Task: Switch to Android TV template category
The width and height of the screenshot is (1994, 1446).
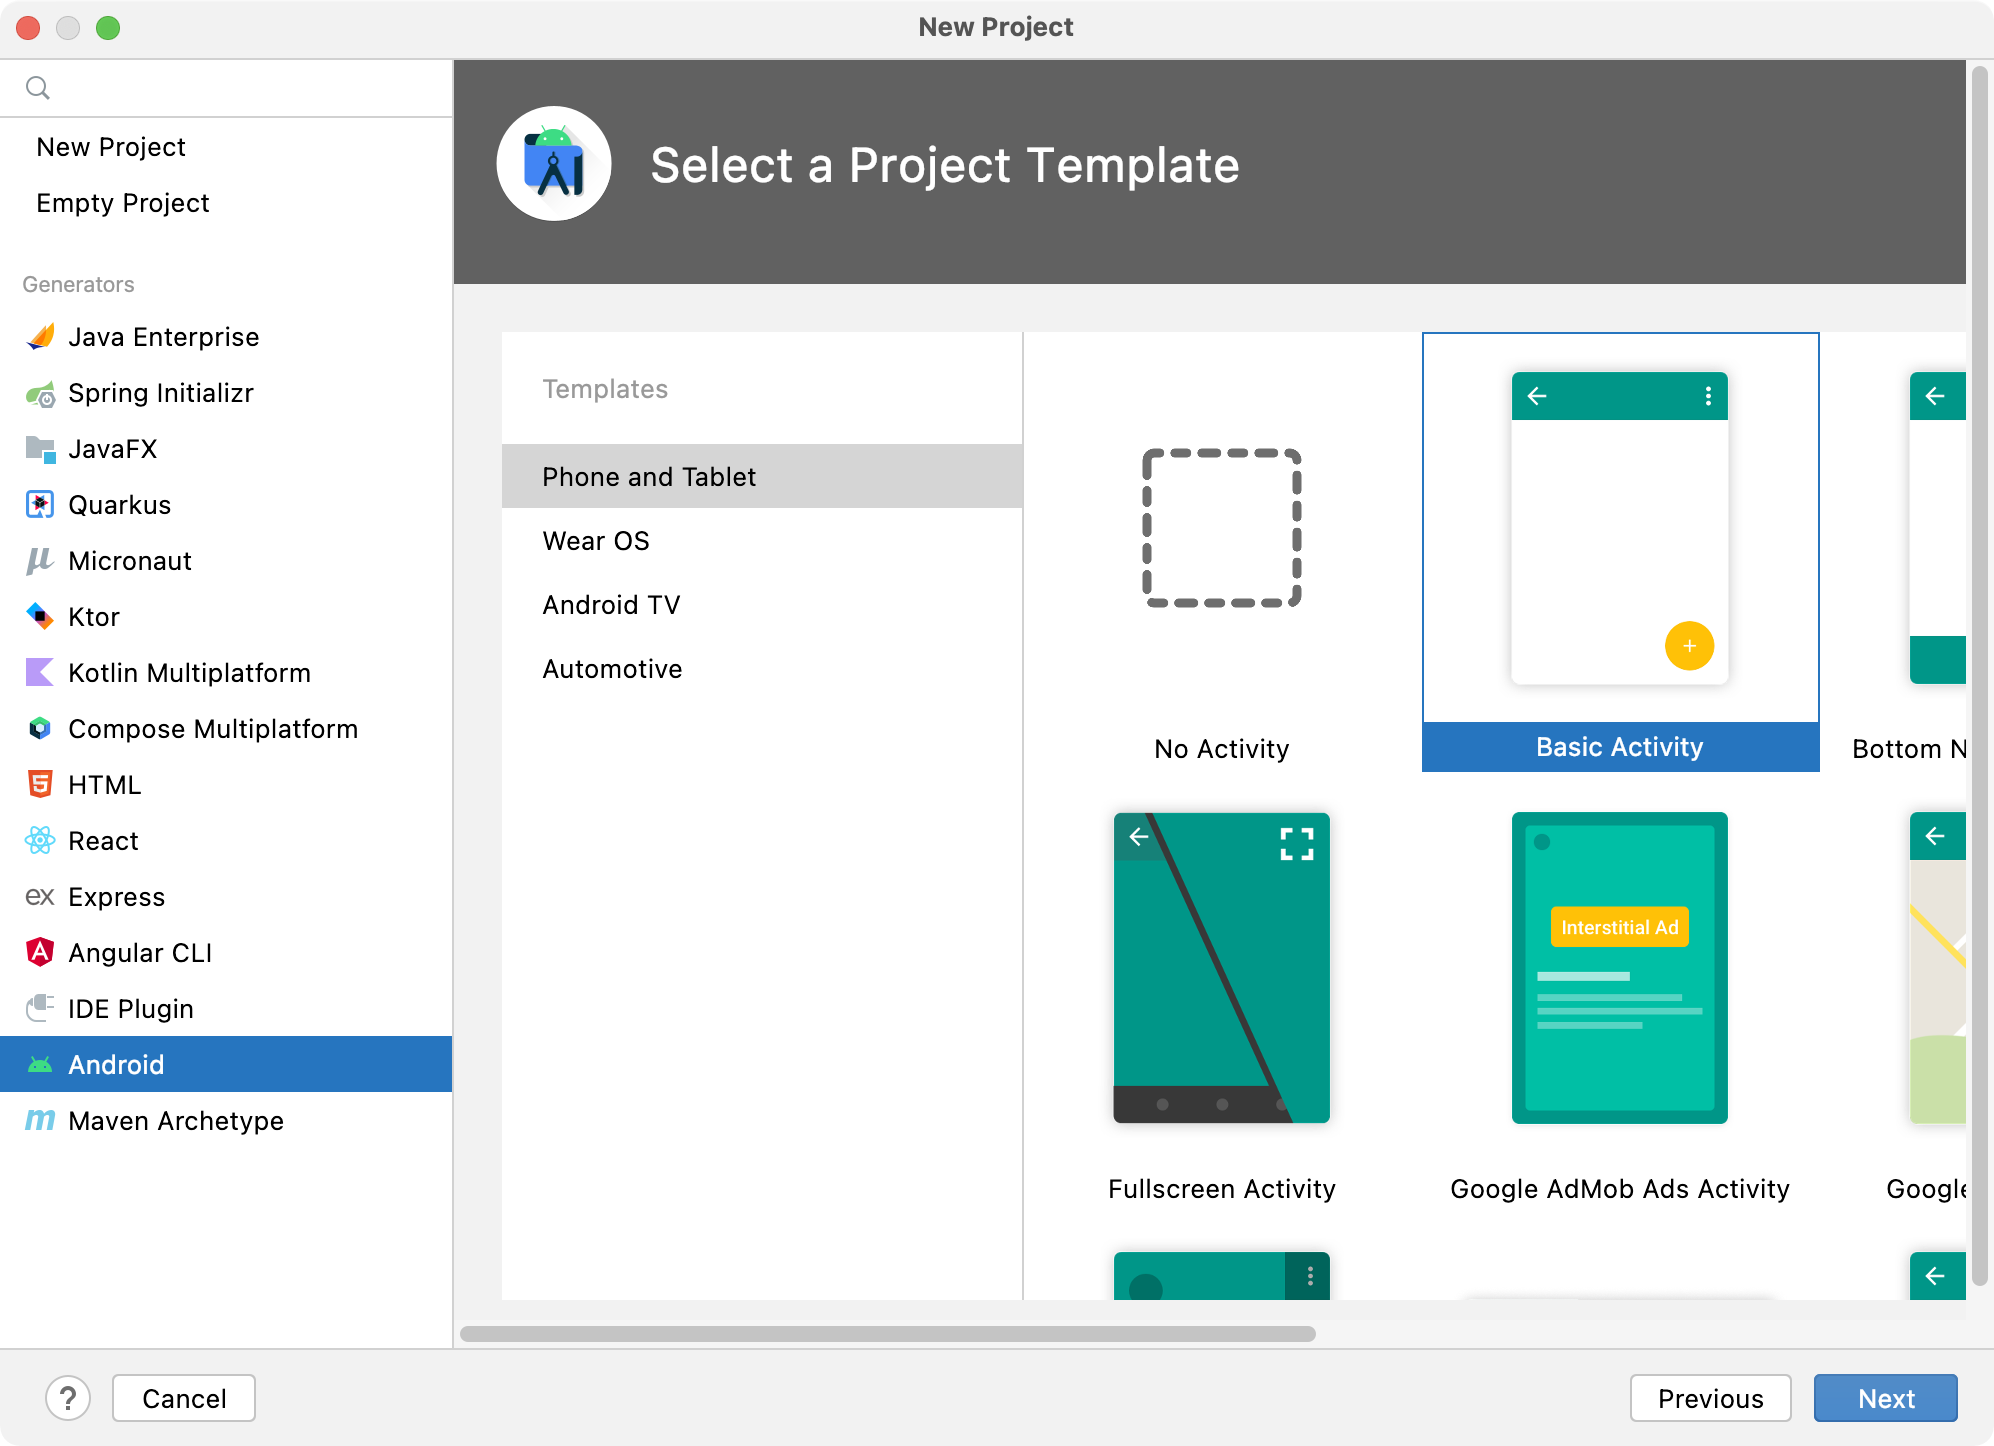Action: coord(613,604)
